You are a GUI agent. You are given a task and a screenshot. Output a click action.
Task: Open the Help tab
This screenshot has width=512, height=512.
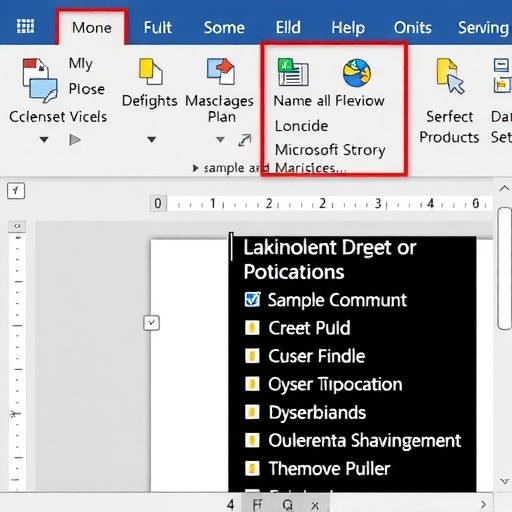tap(348, 27)
